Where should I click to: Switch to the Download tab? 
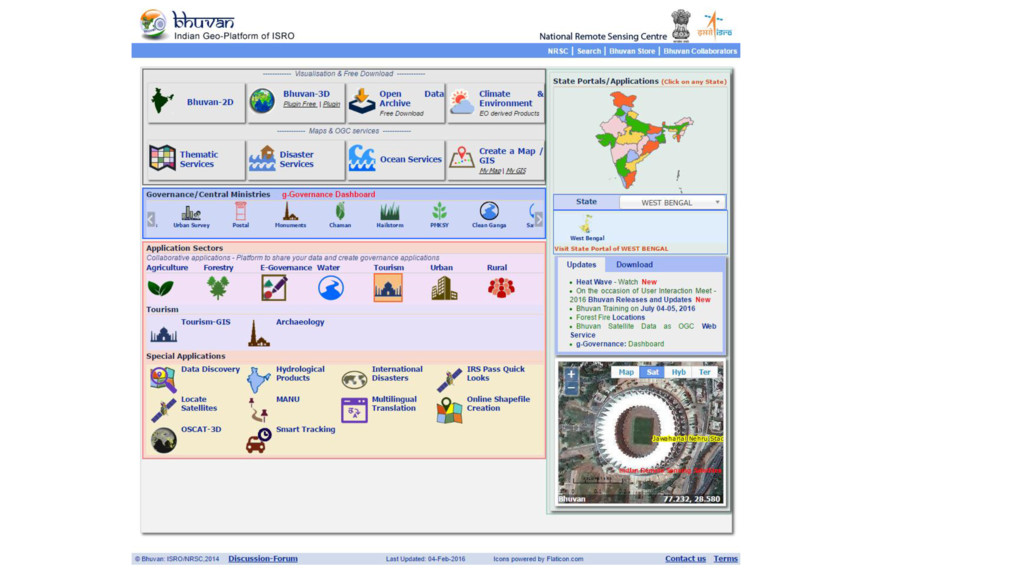point(634,264)
